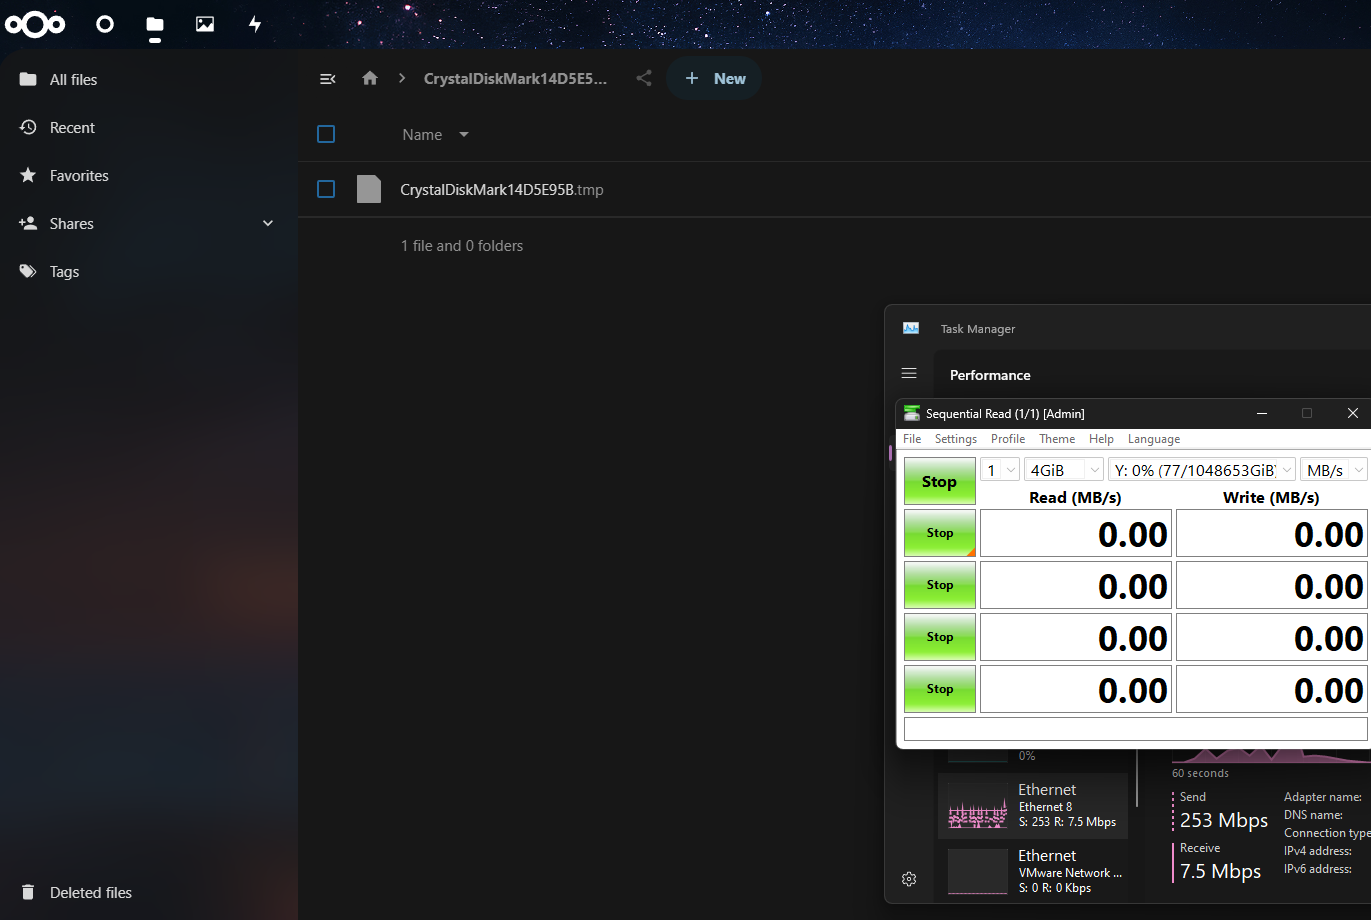Open the Nextcloud logo home link

click(36, 24)
